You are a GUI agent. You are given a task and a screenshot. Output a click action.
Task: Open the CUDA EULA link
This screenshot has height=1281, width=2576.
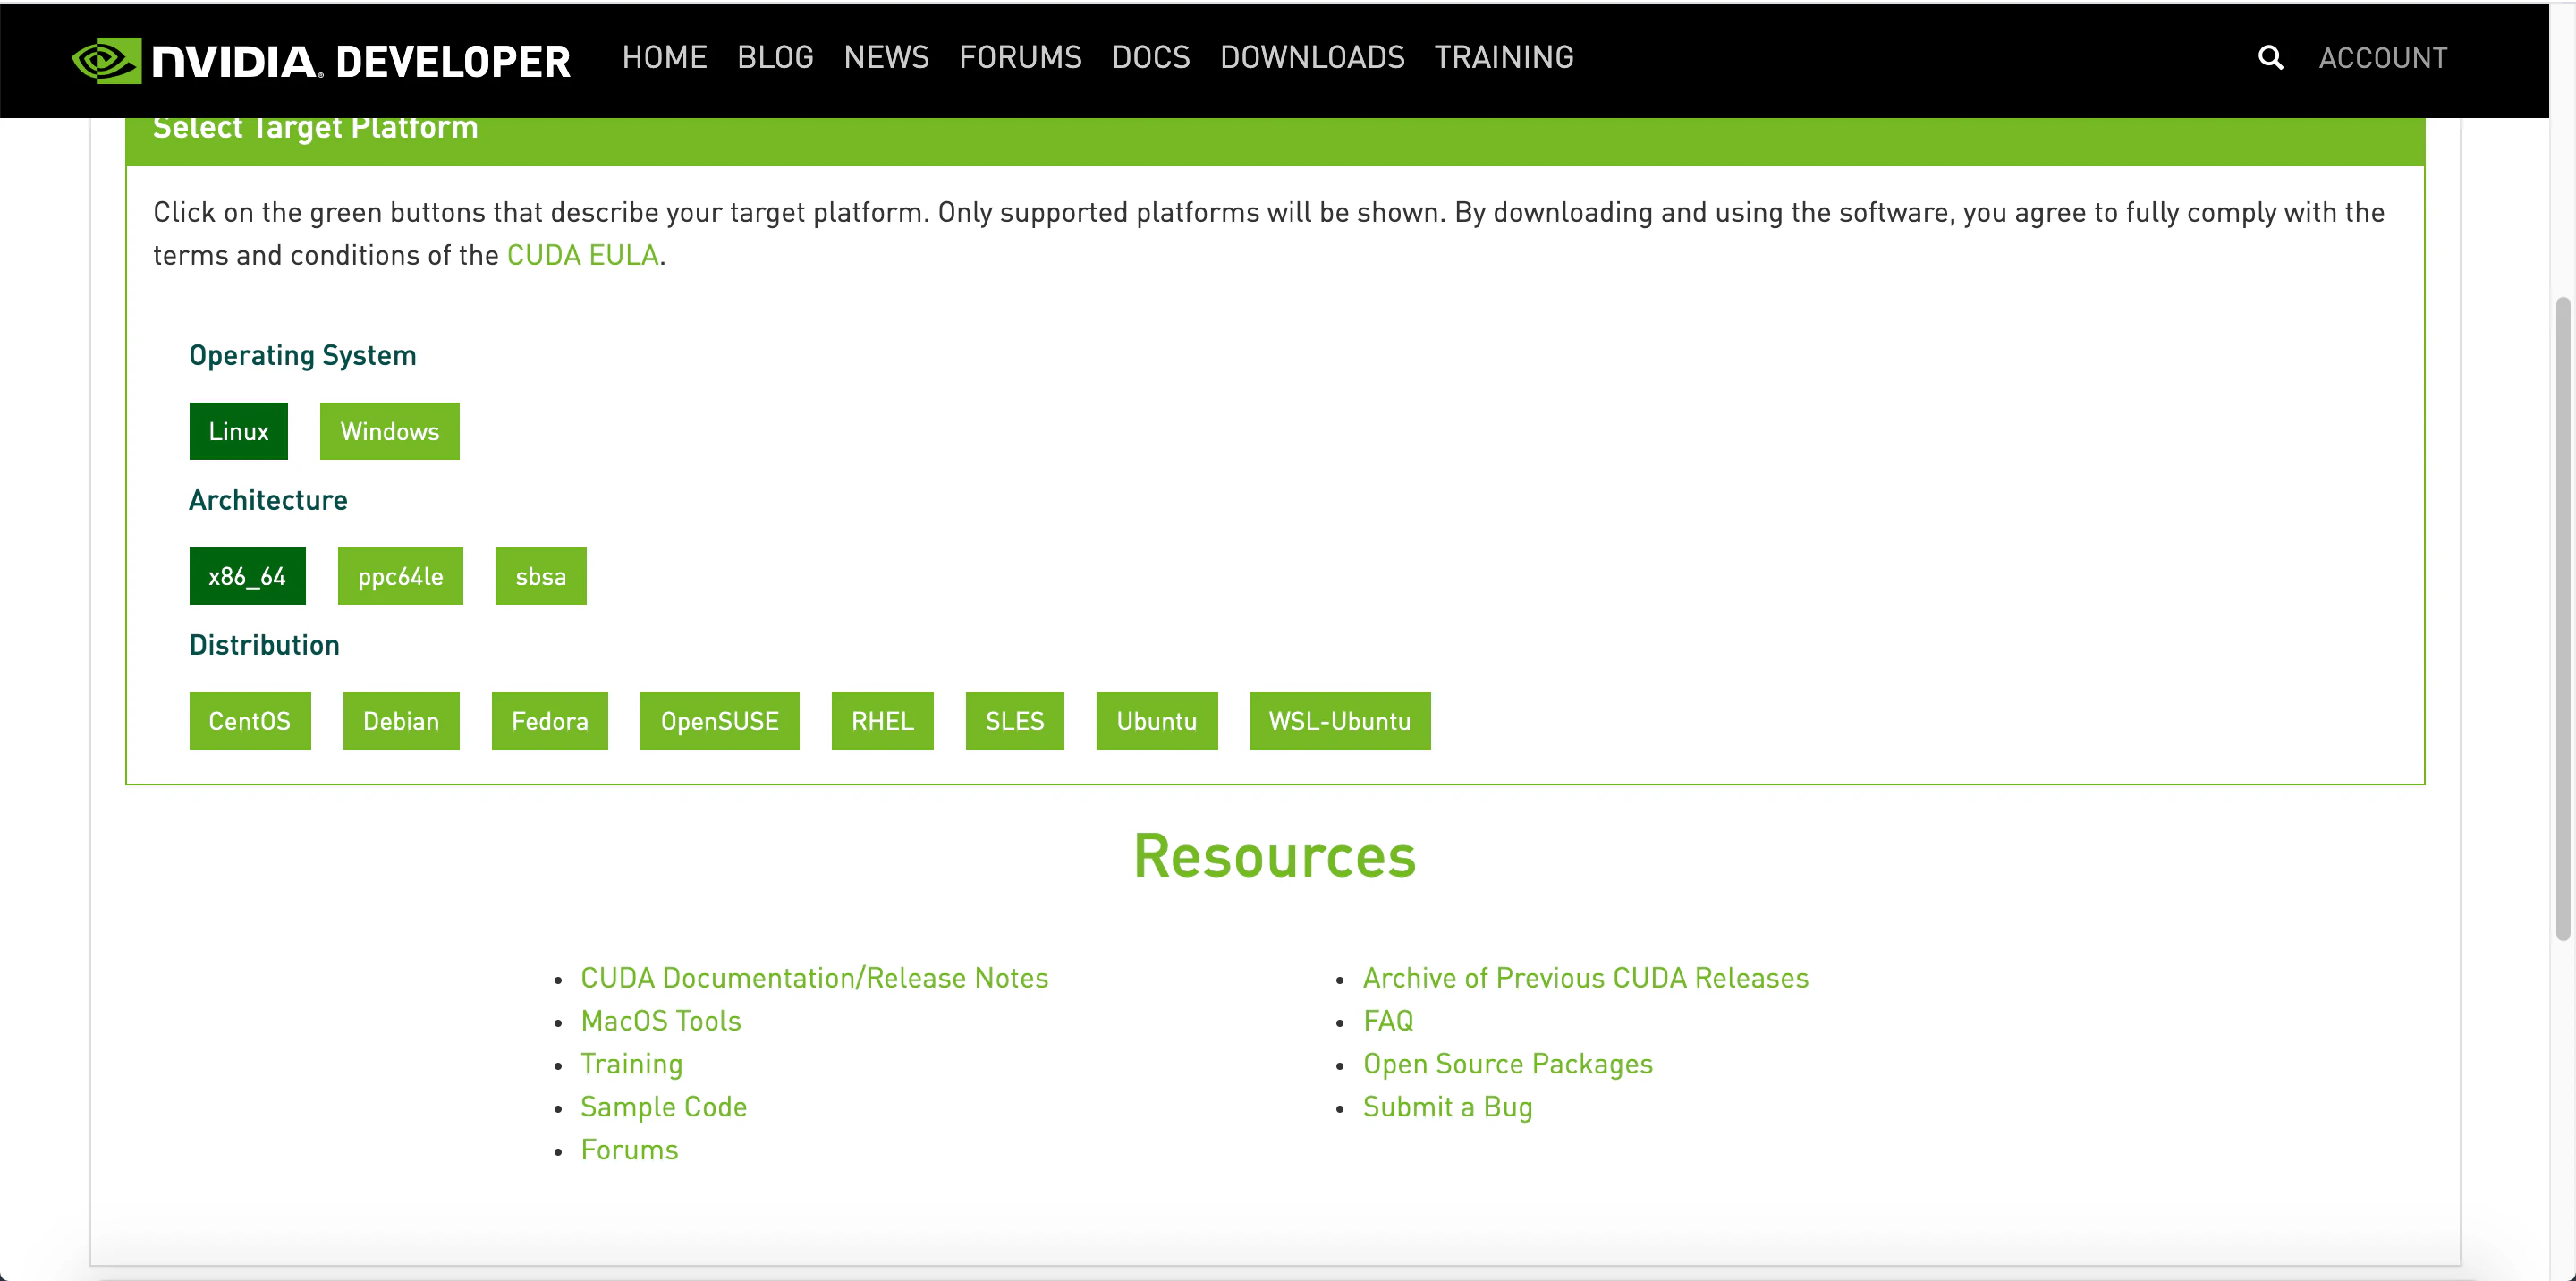tap(582, 256)
